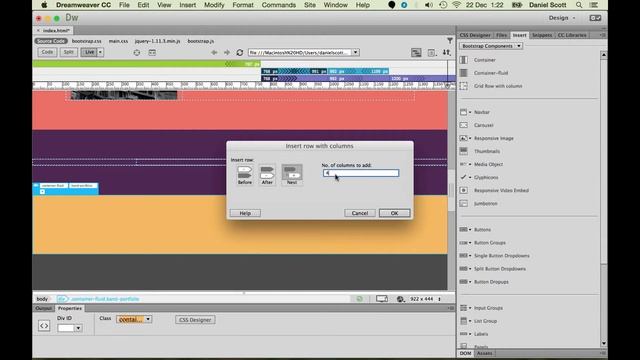Confirm the dialog with OK
This screenshot has width=640, height=360.
394,213
